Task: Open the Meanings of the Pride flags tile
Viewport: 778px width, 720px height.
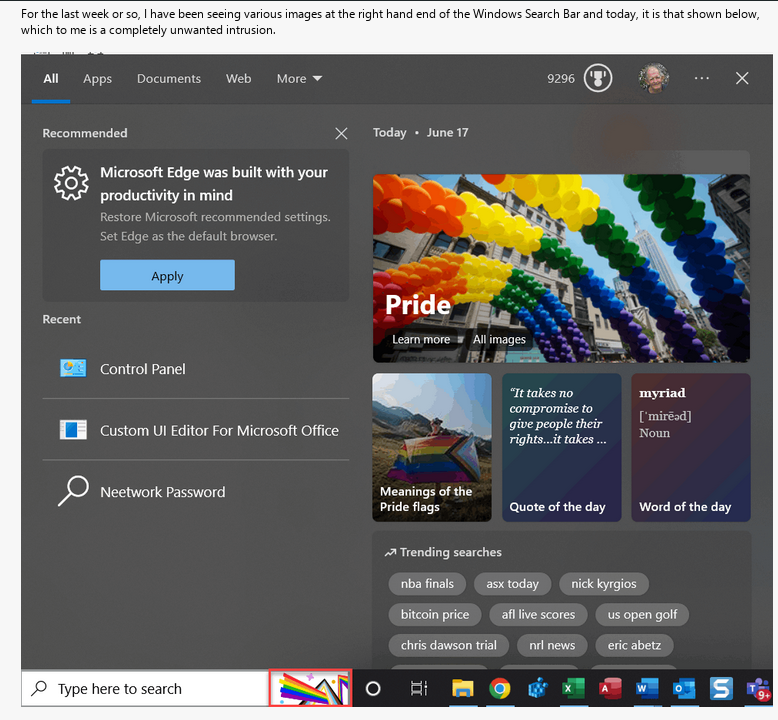Action: pyautogui.click(x=432, y=447)
